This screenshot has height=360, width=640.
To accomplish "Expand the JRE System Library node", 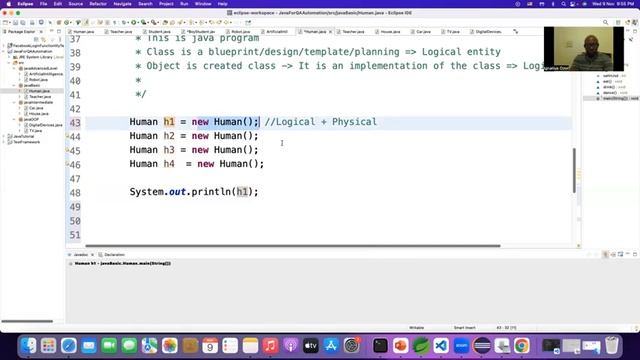I will click(9, 57).
